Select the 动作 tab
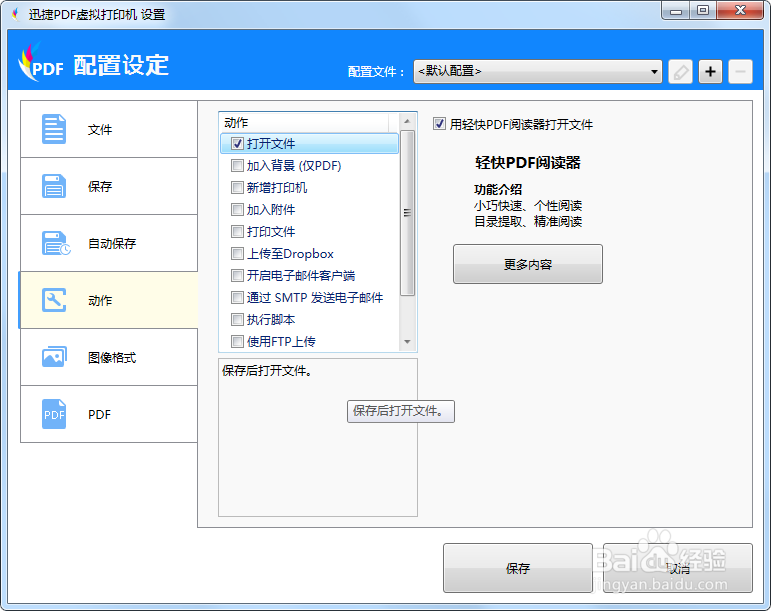The height and width of the screenshot is (611, 771). 109,300
